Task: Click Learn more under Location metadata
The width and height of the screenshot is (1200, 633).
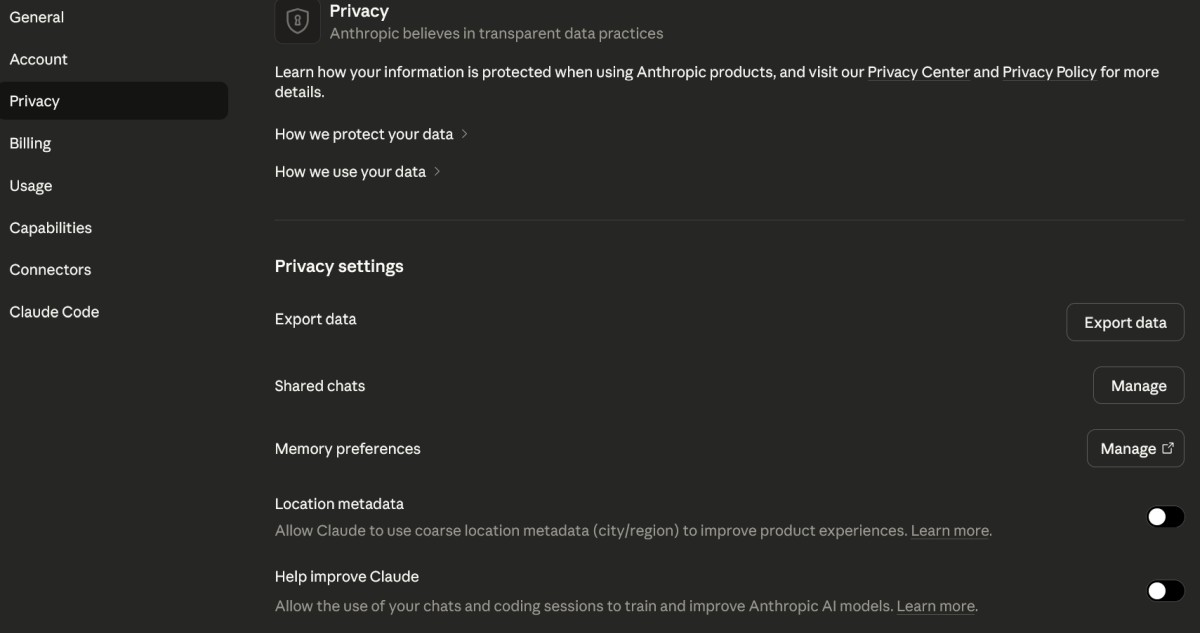Action: pyautogui.click(x=949, y=531)
